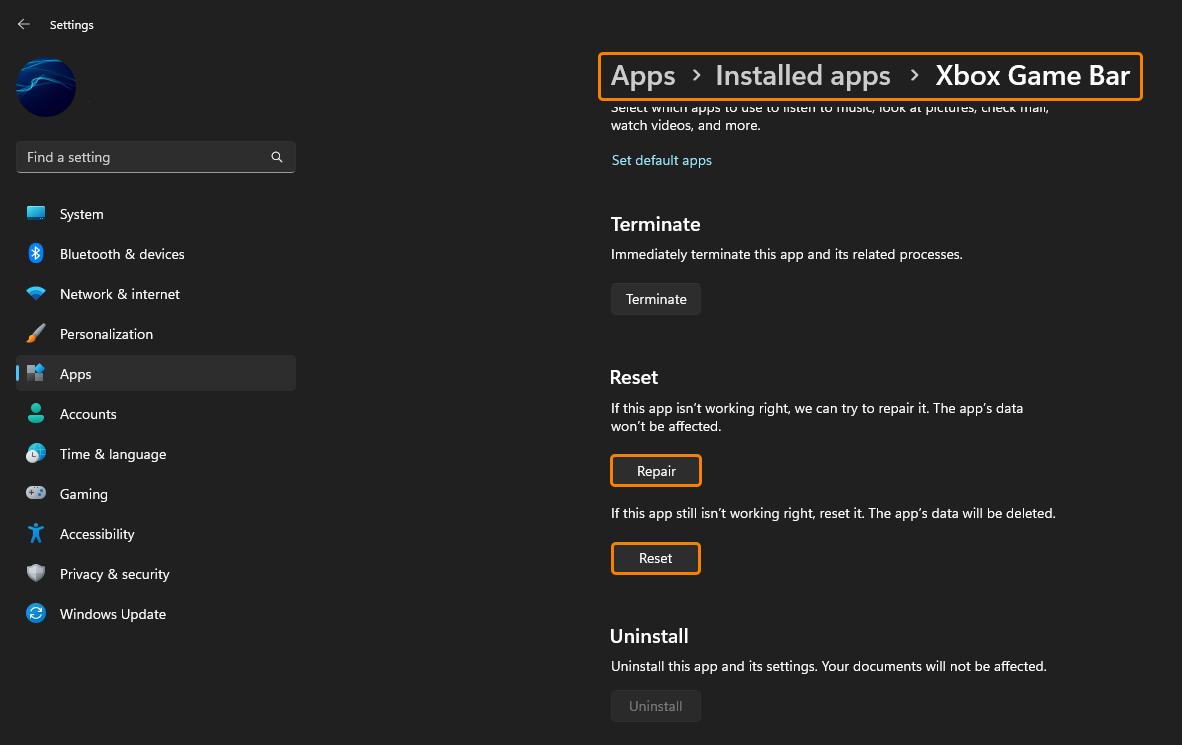This screenshot has height=745, width=1182.
Task: Click the Bluetooth icon in the sidebar
Action: (x=35, y=253)
